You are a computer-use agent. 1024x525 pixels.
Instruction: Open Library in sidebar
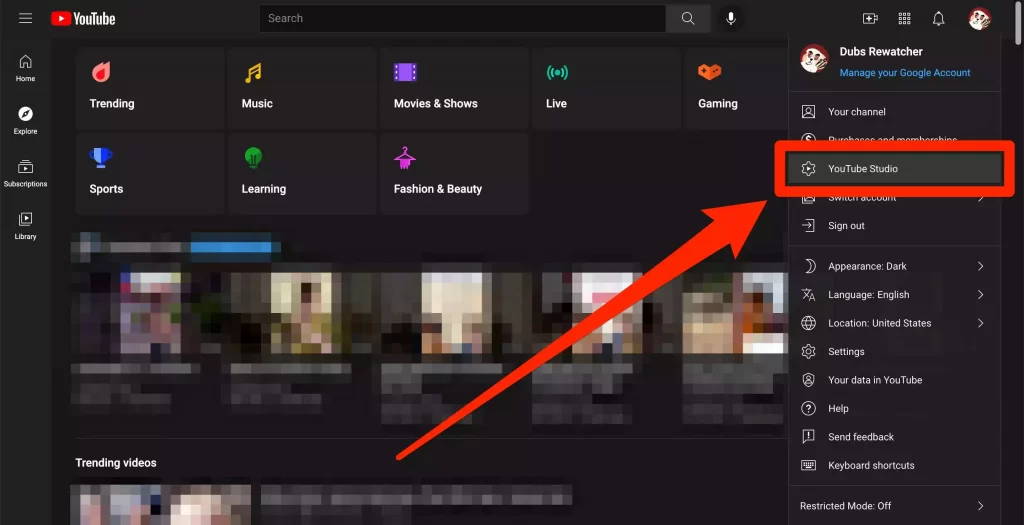click(x=25, y=226)
